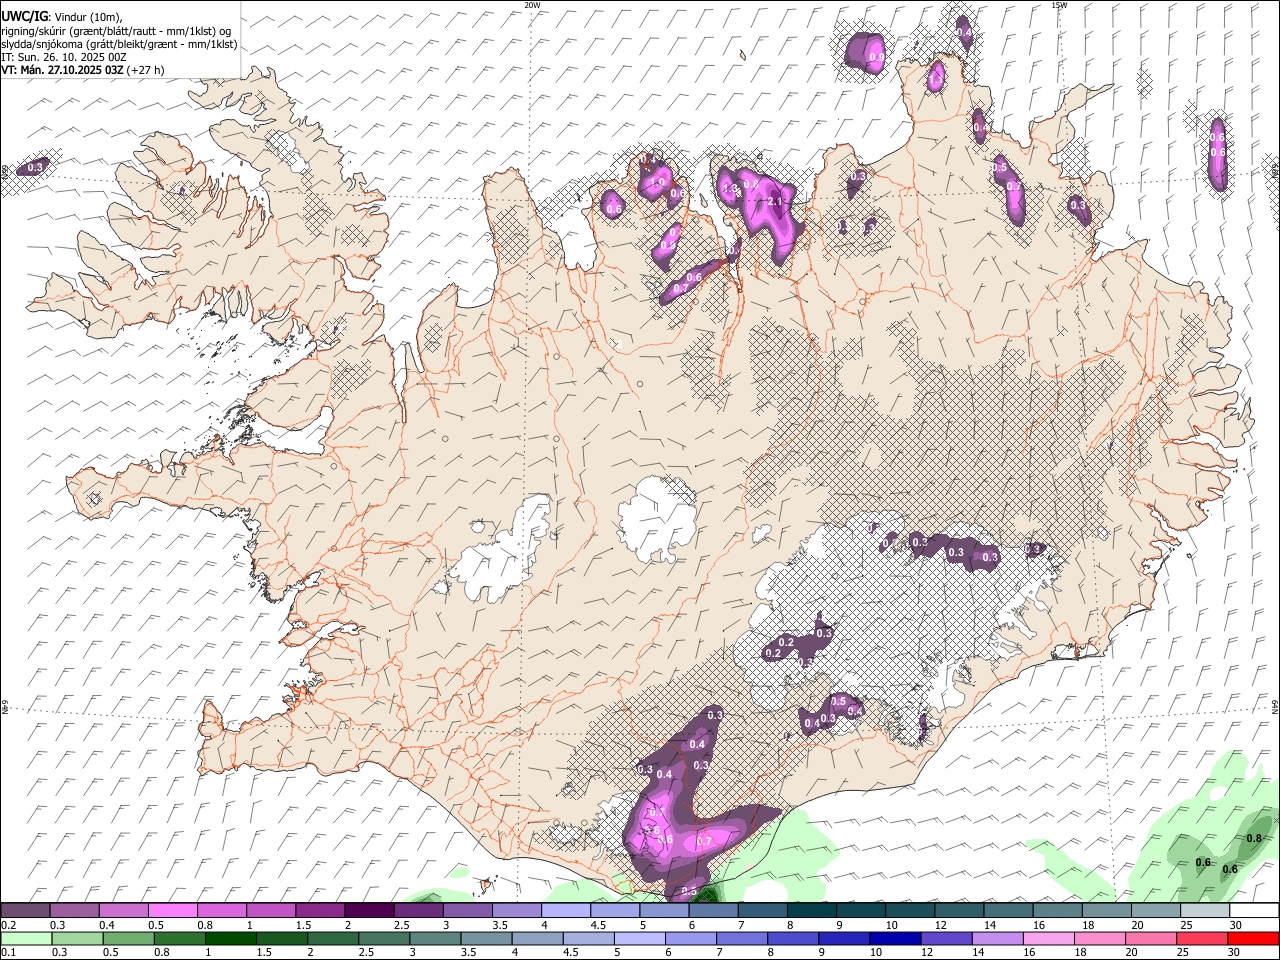Click the snow legend swatch labeled 0.2

(25, 911)
